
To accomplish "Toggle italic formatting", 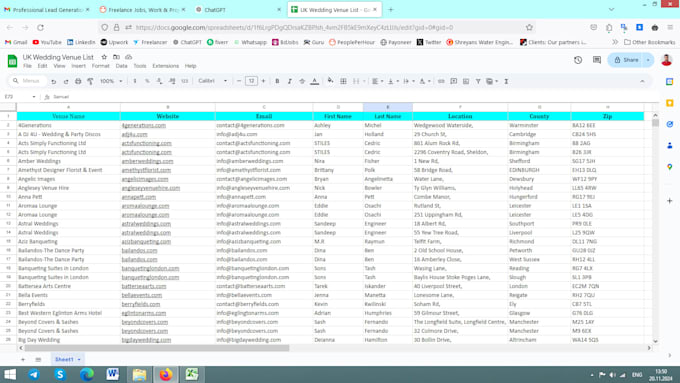I will pyautogui.click(x=289, y=81).
